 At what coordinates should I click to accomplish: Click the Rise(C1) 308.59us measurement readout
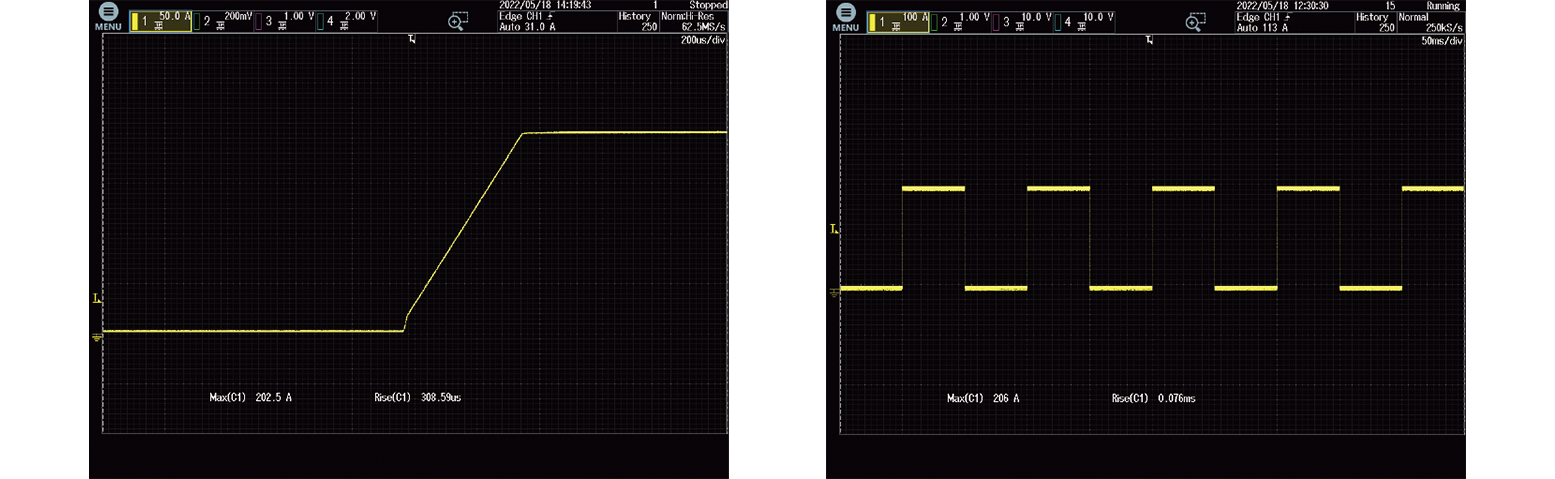(411, 398)
